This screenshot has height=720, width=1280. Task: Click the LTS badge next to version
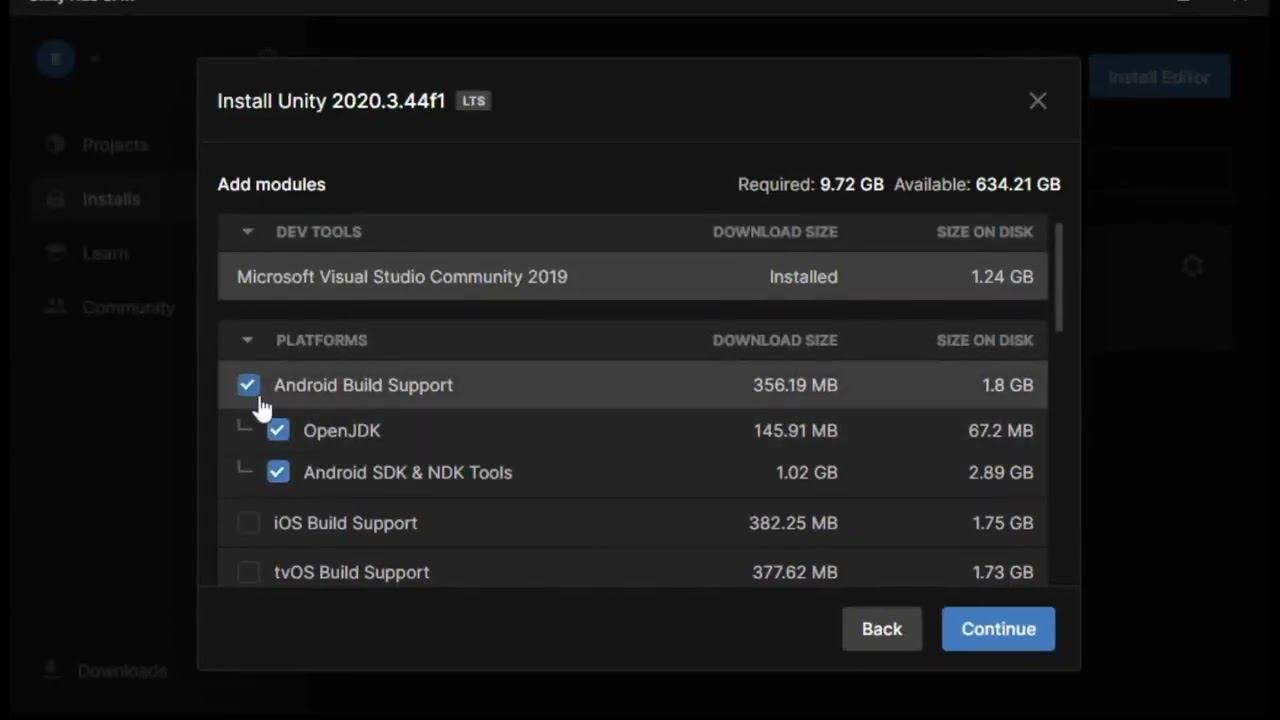point(474,101)
